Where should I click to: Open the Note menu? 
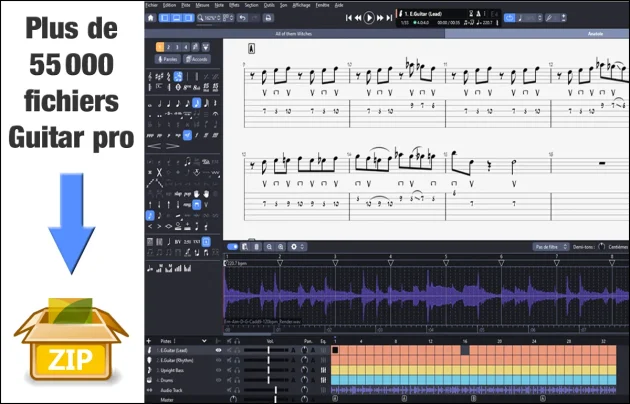click(x=219, y=5)
